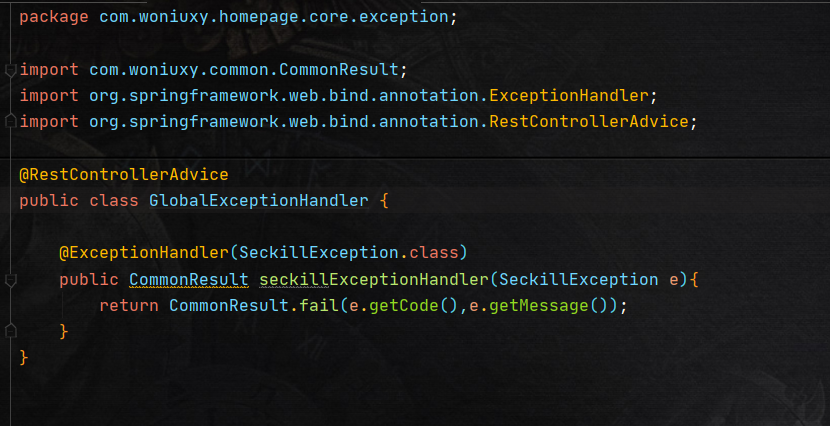The image size is (830, 426).
Task: Click the underlined CommonResult return type
Action: 189,279
